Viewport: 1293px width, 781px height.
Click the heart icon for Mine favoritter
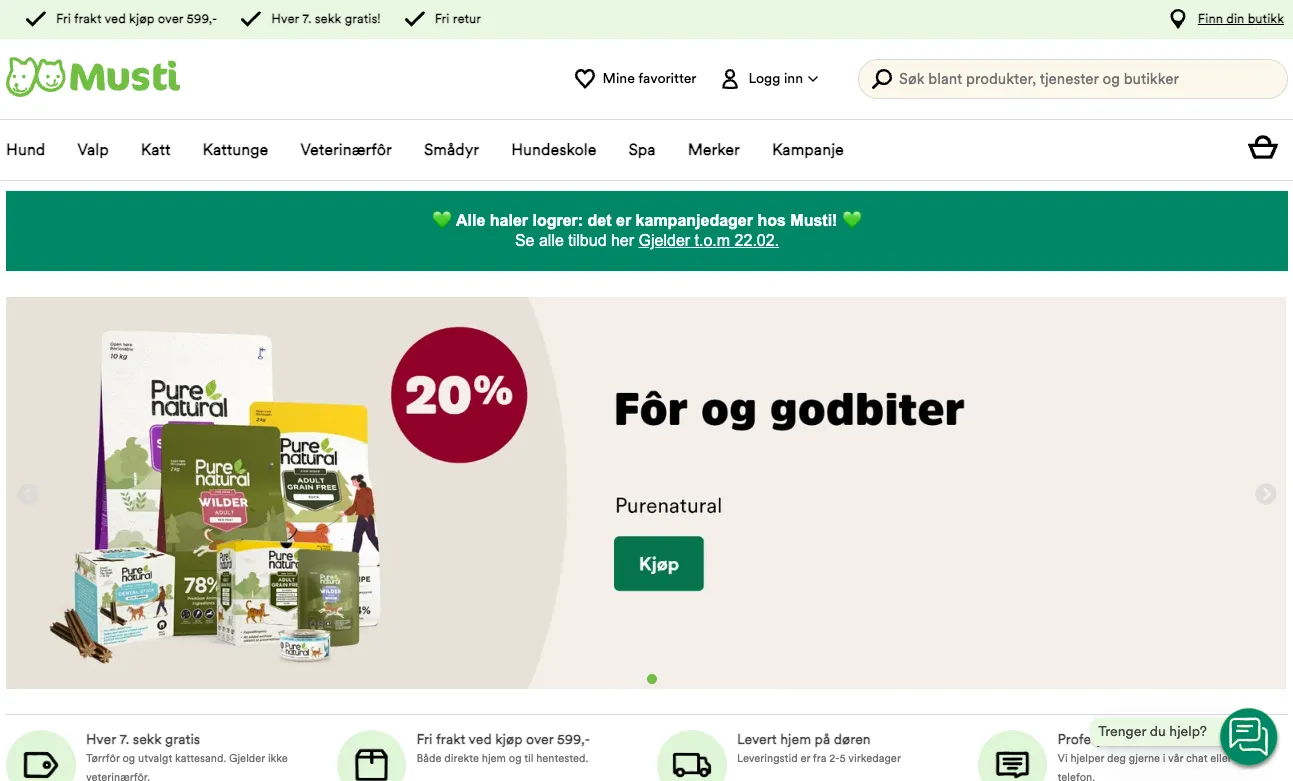(585, 78)
